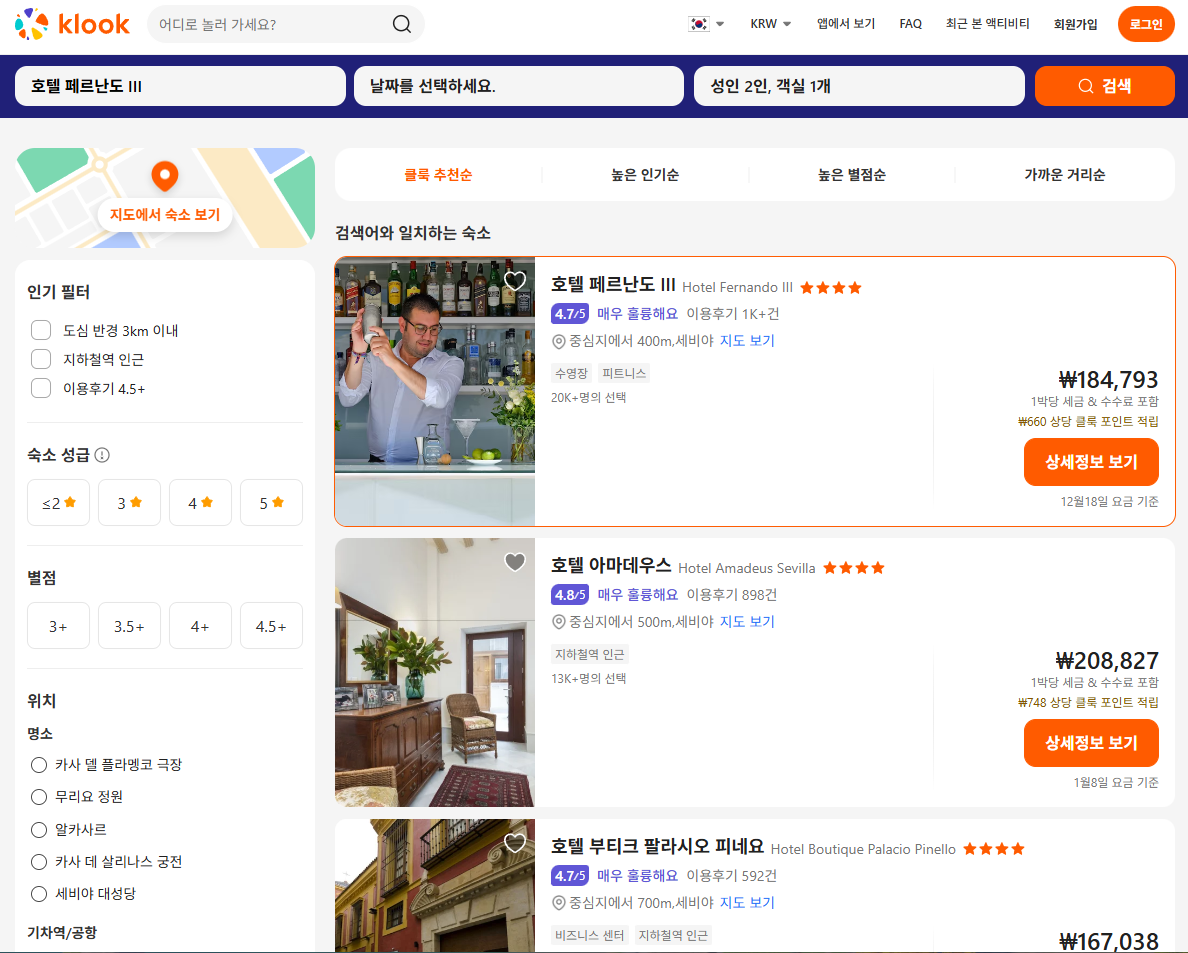Click the map pin icon on map thumbnail

pos(164,176)
